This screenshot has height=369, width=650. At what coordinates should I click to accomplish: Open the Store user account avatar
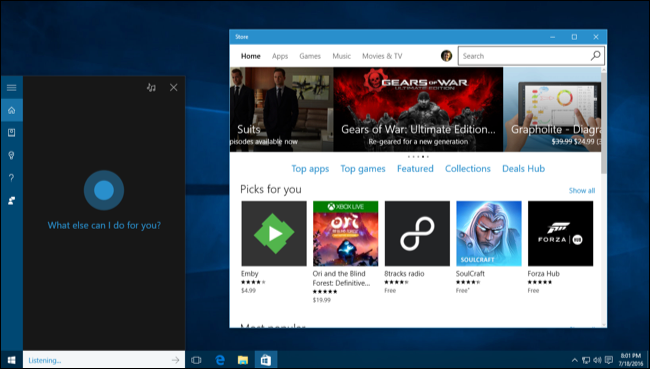coord(446,56)
